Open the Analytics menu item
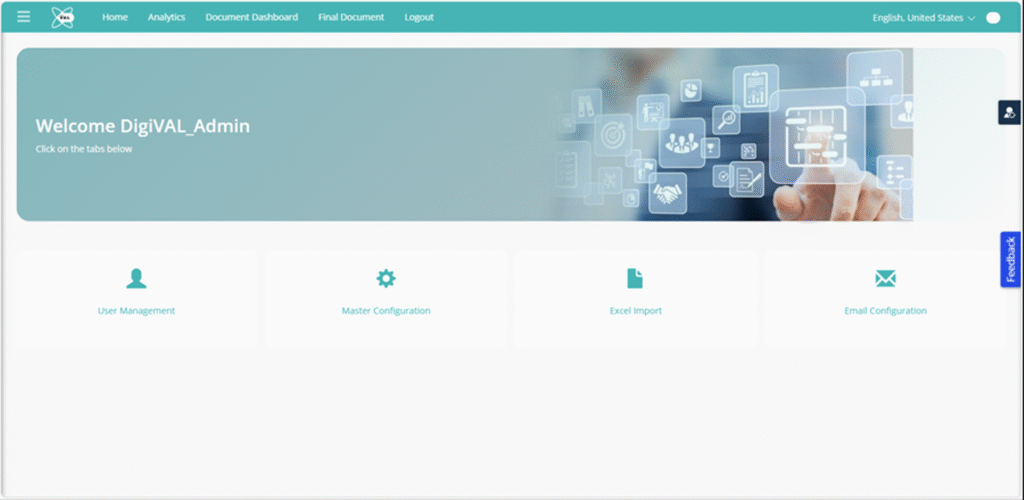1024x500 pixels. (166, 17)
